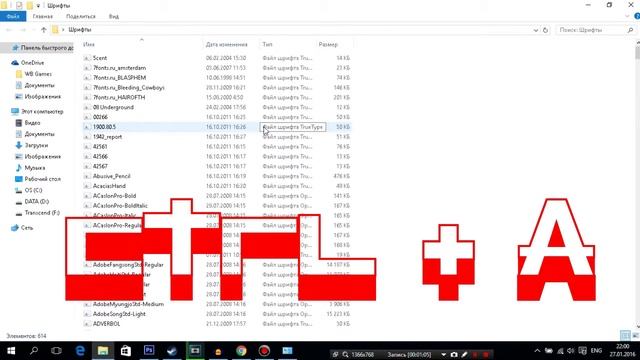Open OS (C:) drive in sidebar
Viewport: 640px width, 360px height.
(x=33, y=190)
